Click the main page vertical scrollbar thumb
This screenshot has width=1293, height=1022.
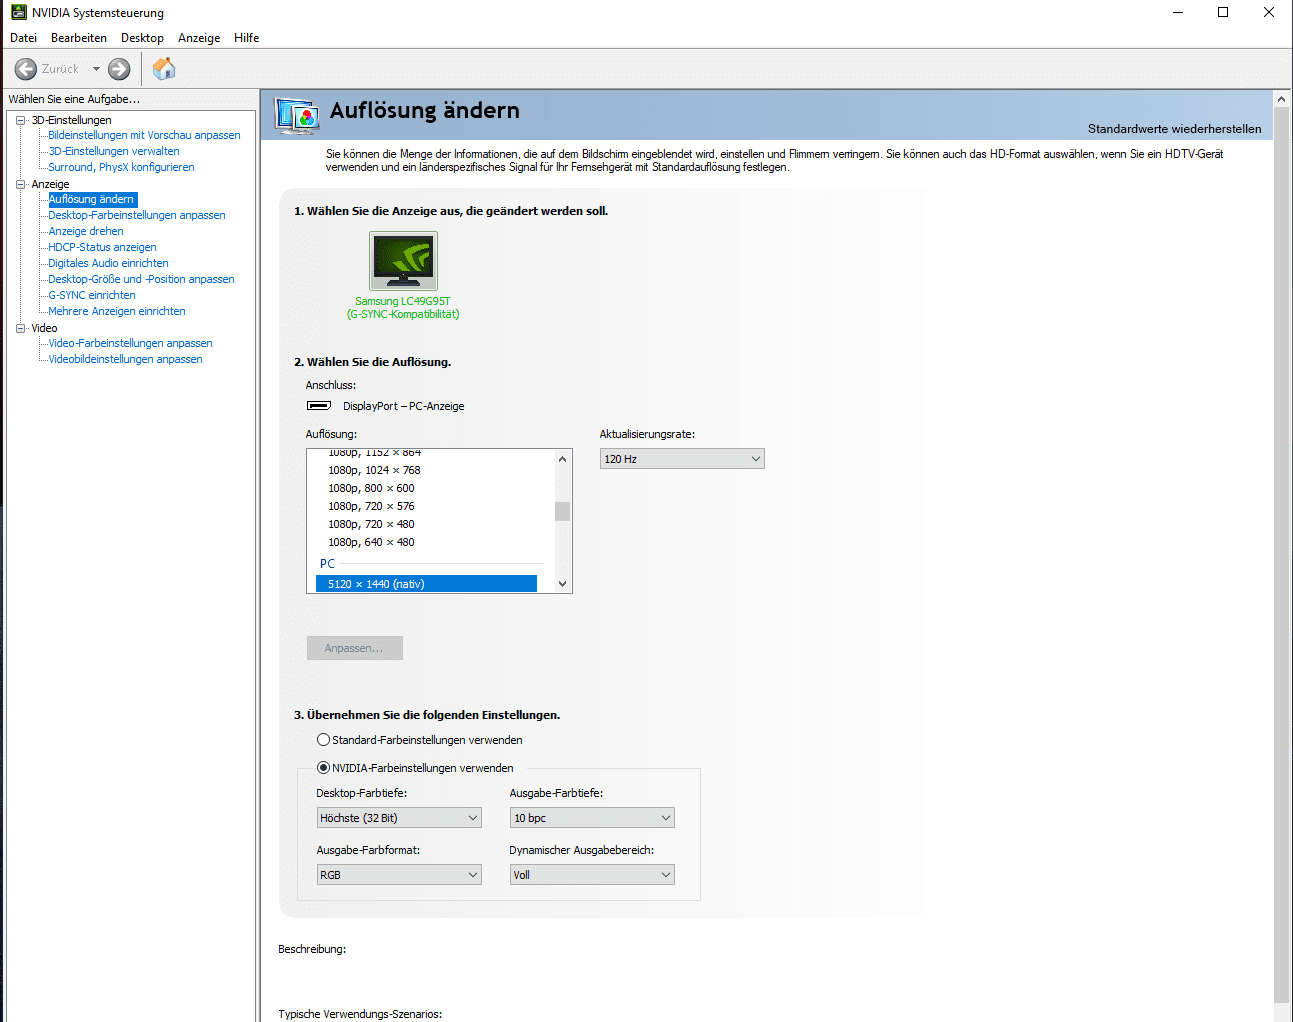[x=1281, y=555]
